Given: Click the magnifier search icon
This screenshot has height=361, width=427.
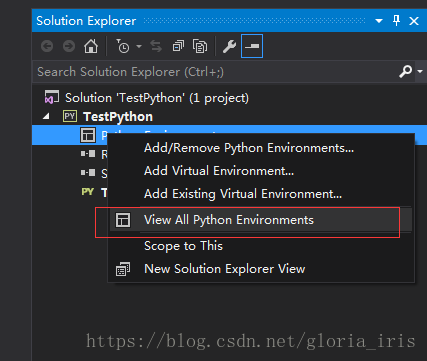Looking at the screenshot, I should (405, 71).
